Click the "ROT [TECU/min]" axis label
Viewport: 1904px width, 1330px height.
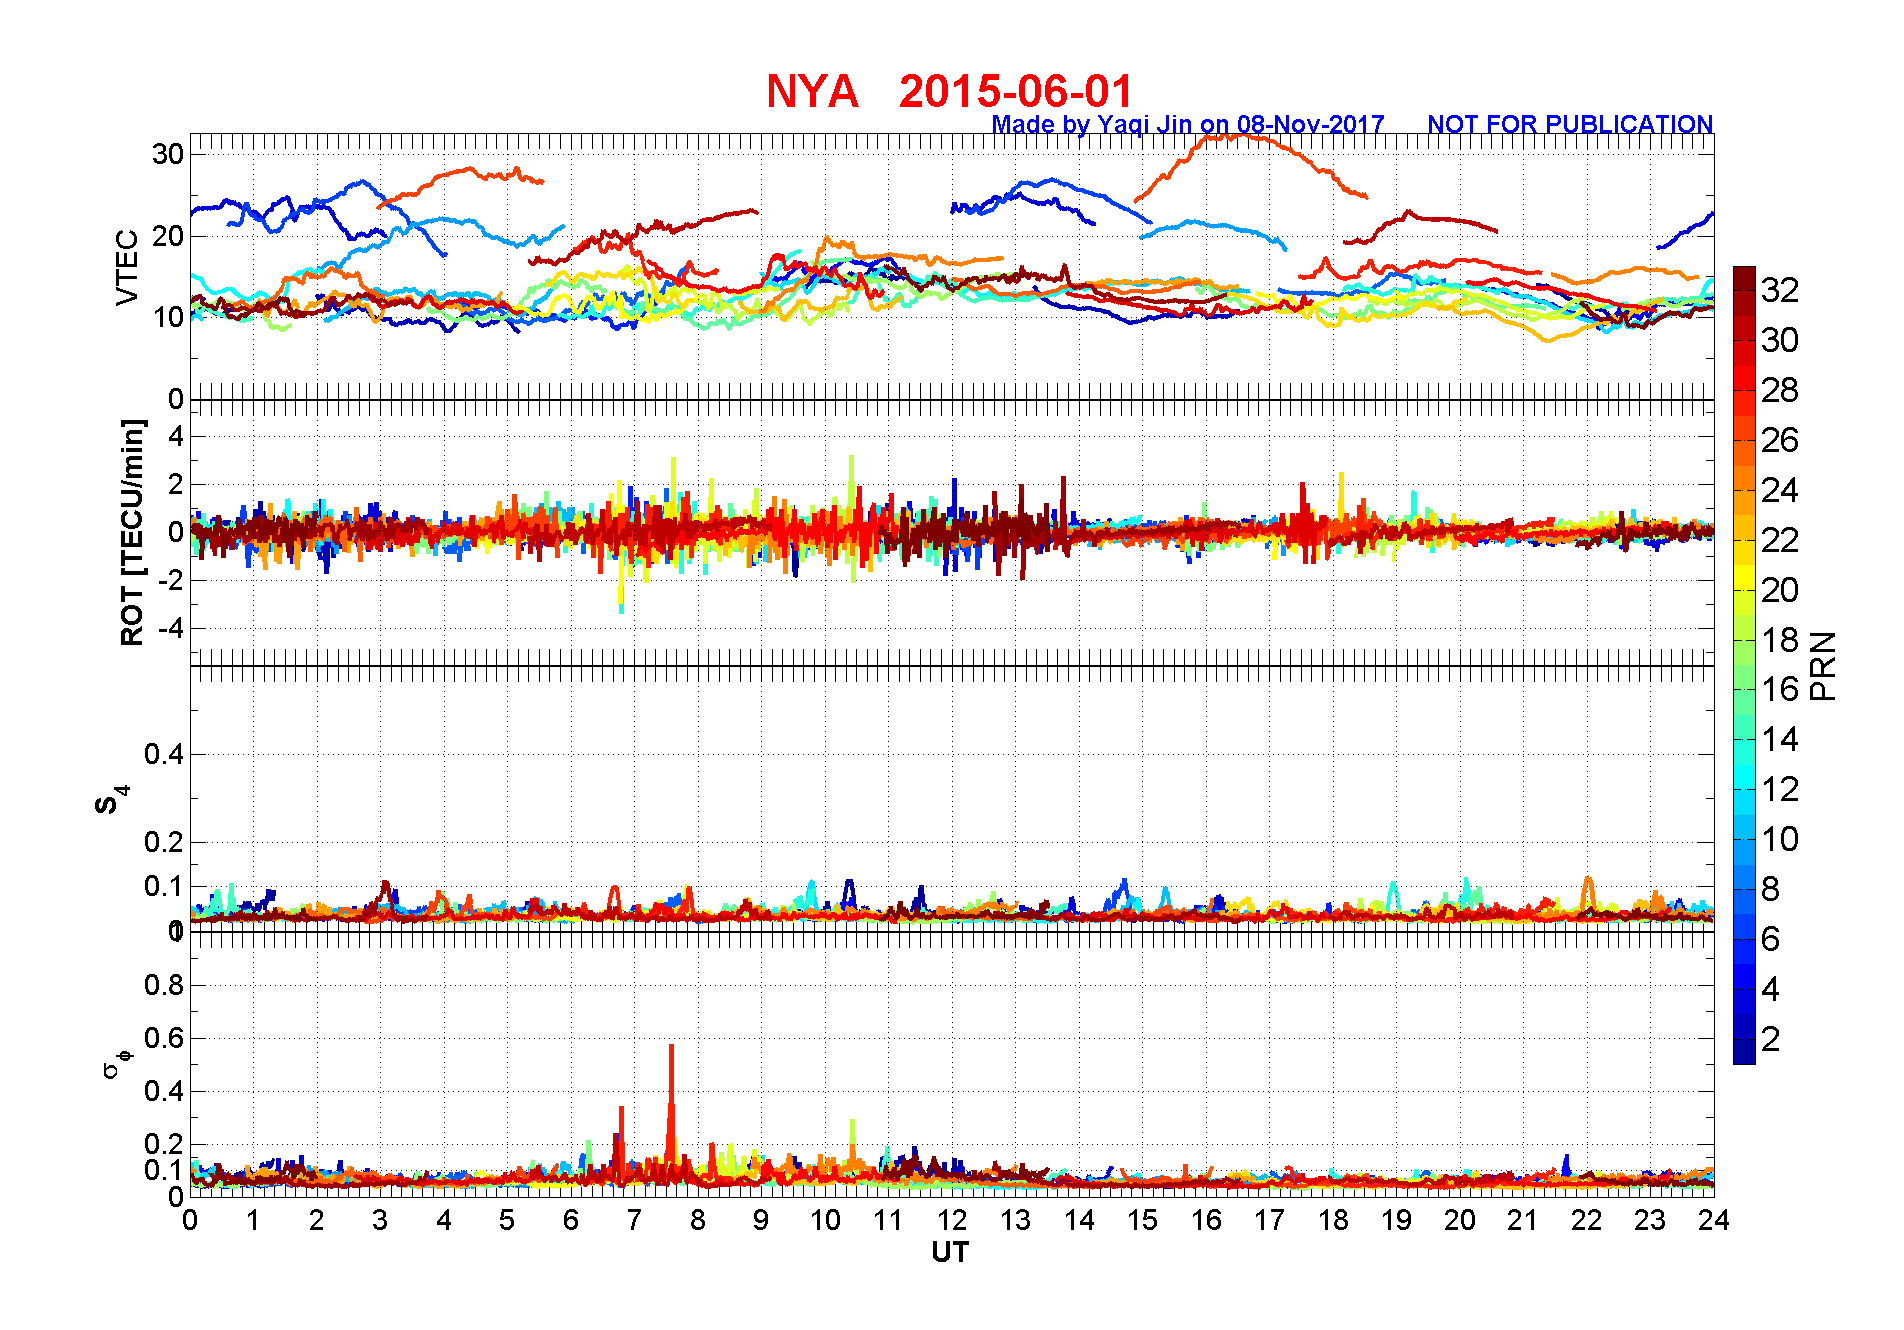point(132,532)
